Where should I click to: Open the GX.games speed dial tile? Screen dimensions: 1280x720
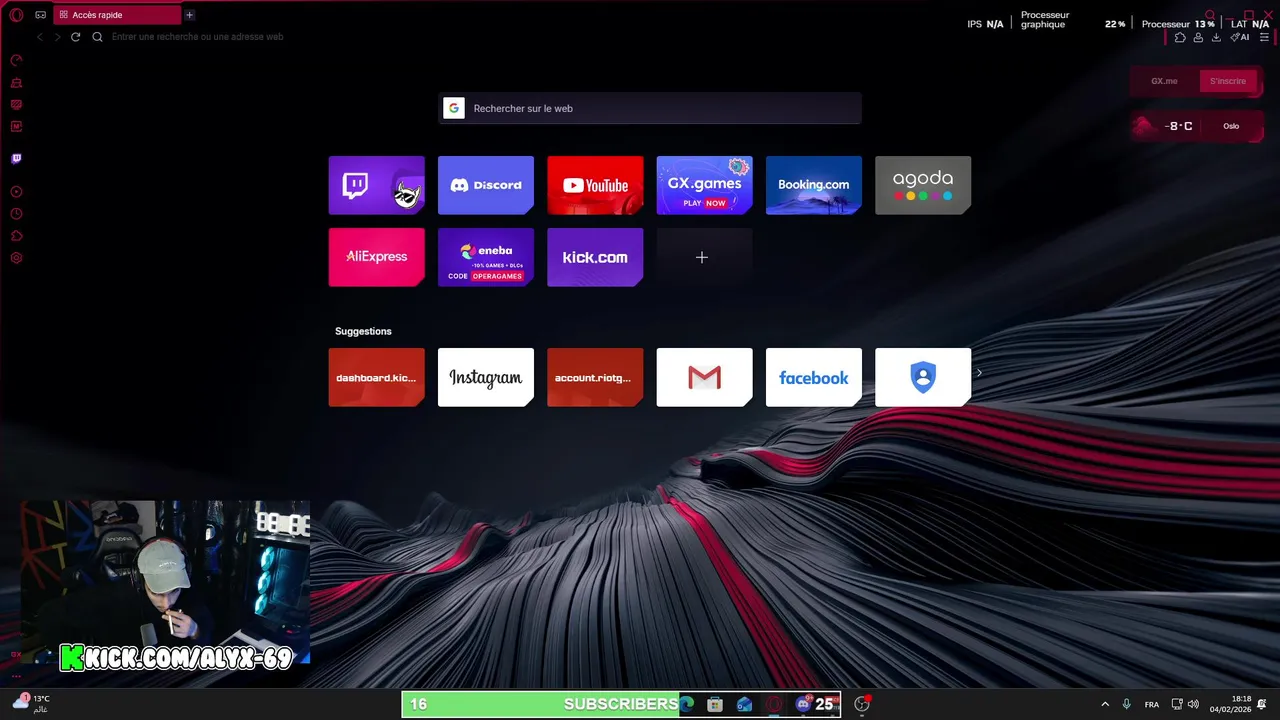[704, 185]
